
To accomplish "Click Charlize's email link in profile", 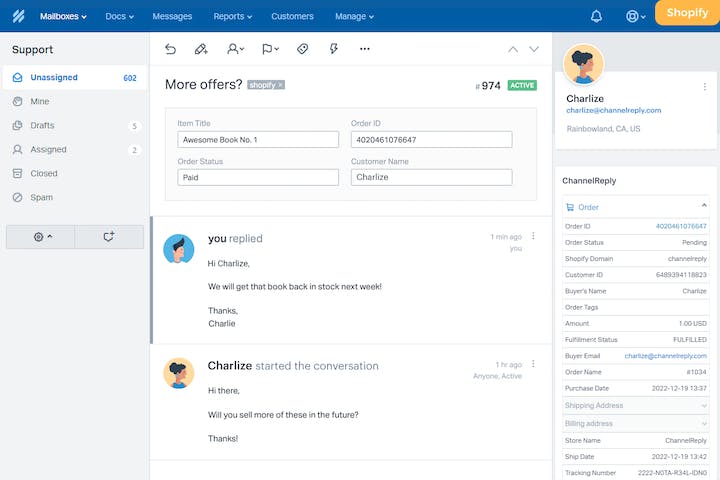I will tap(613, 110).
